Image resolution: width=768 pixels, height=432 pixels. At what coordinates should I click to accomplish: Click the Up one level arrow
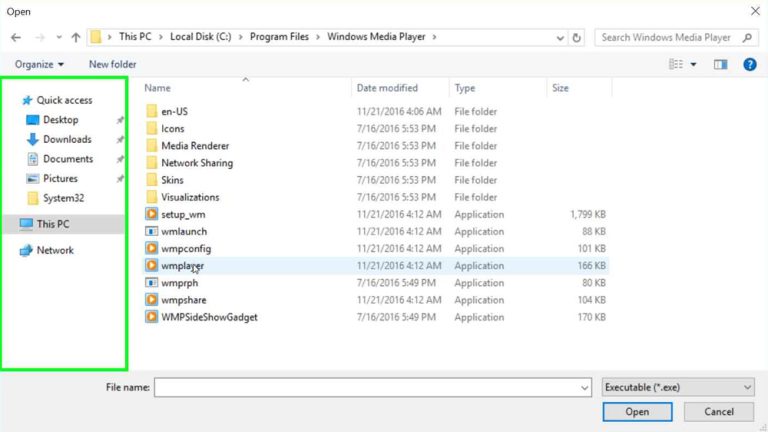pos(76,38)
